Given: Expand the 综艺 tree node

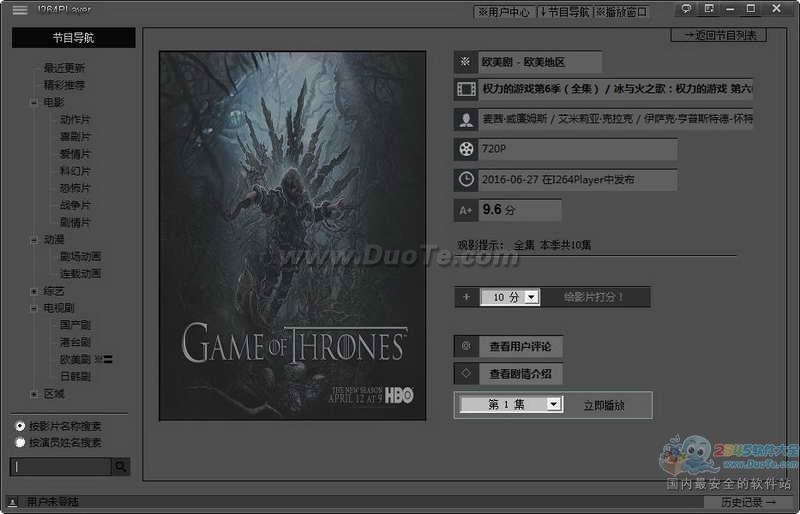Looking at the screenshot, I should point(34,291).
